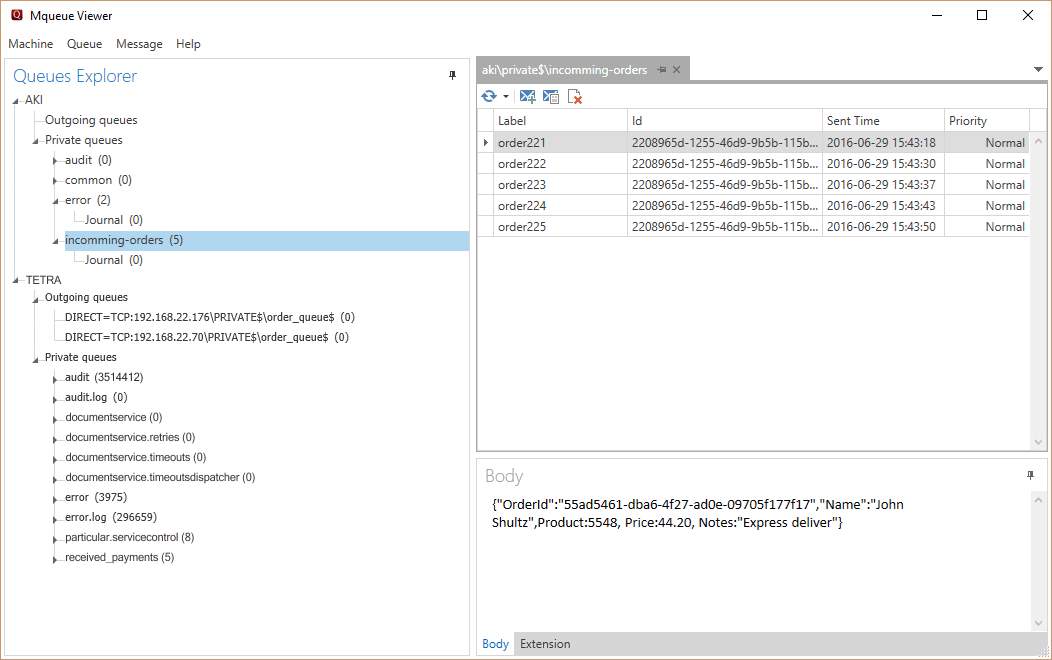1052x660 pixels.
Task: Select the 192.168.22.176 order_queue$ outgoing queue
Action: click(210, 317)
